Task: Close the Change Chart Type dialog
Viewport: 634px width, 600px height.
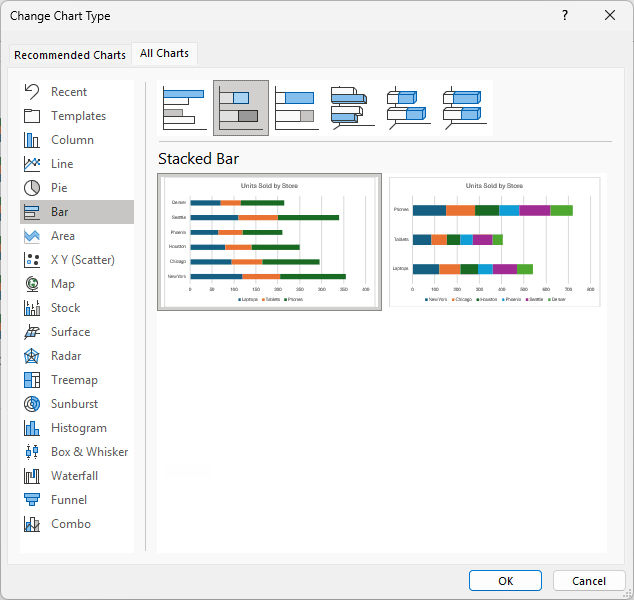Action: click(610, 16)
